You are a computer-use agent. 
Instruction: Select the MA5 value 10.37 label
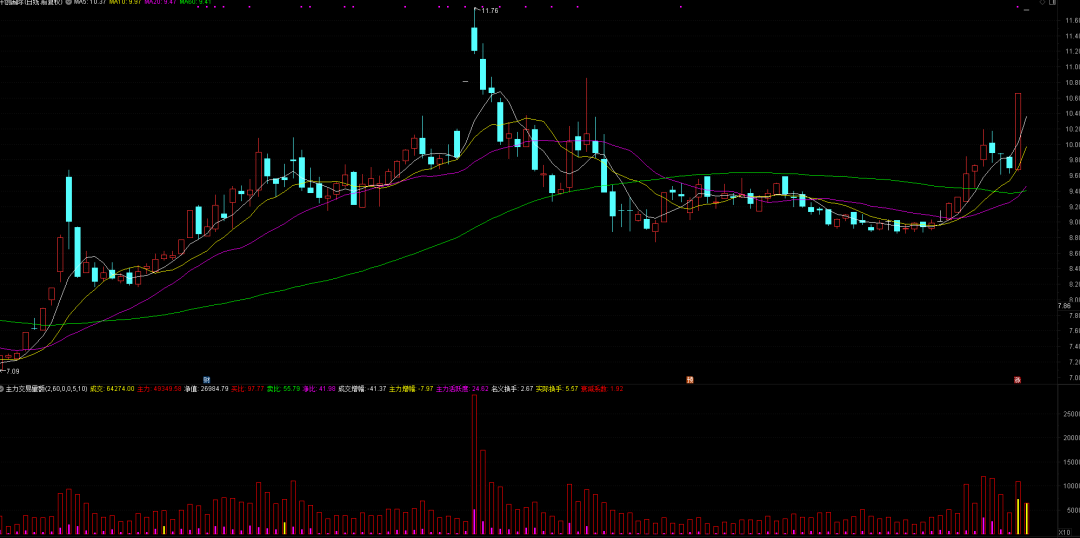pos(90,3)
